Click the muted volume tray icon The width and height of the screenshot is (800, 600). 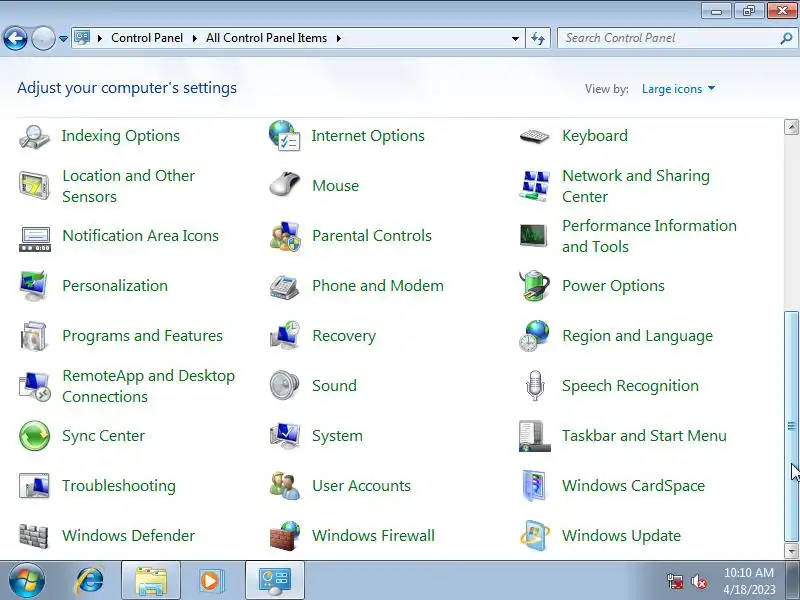tap(698, 581)
